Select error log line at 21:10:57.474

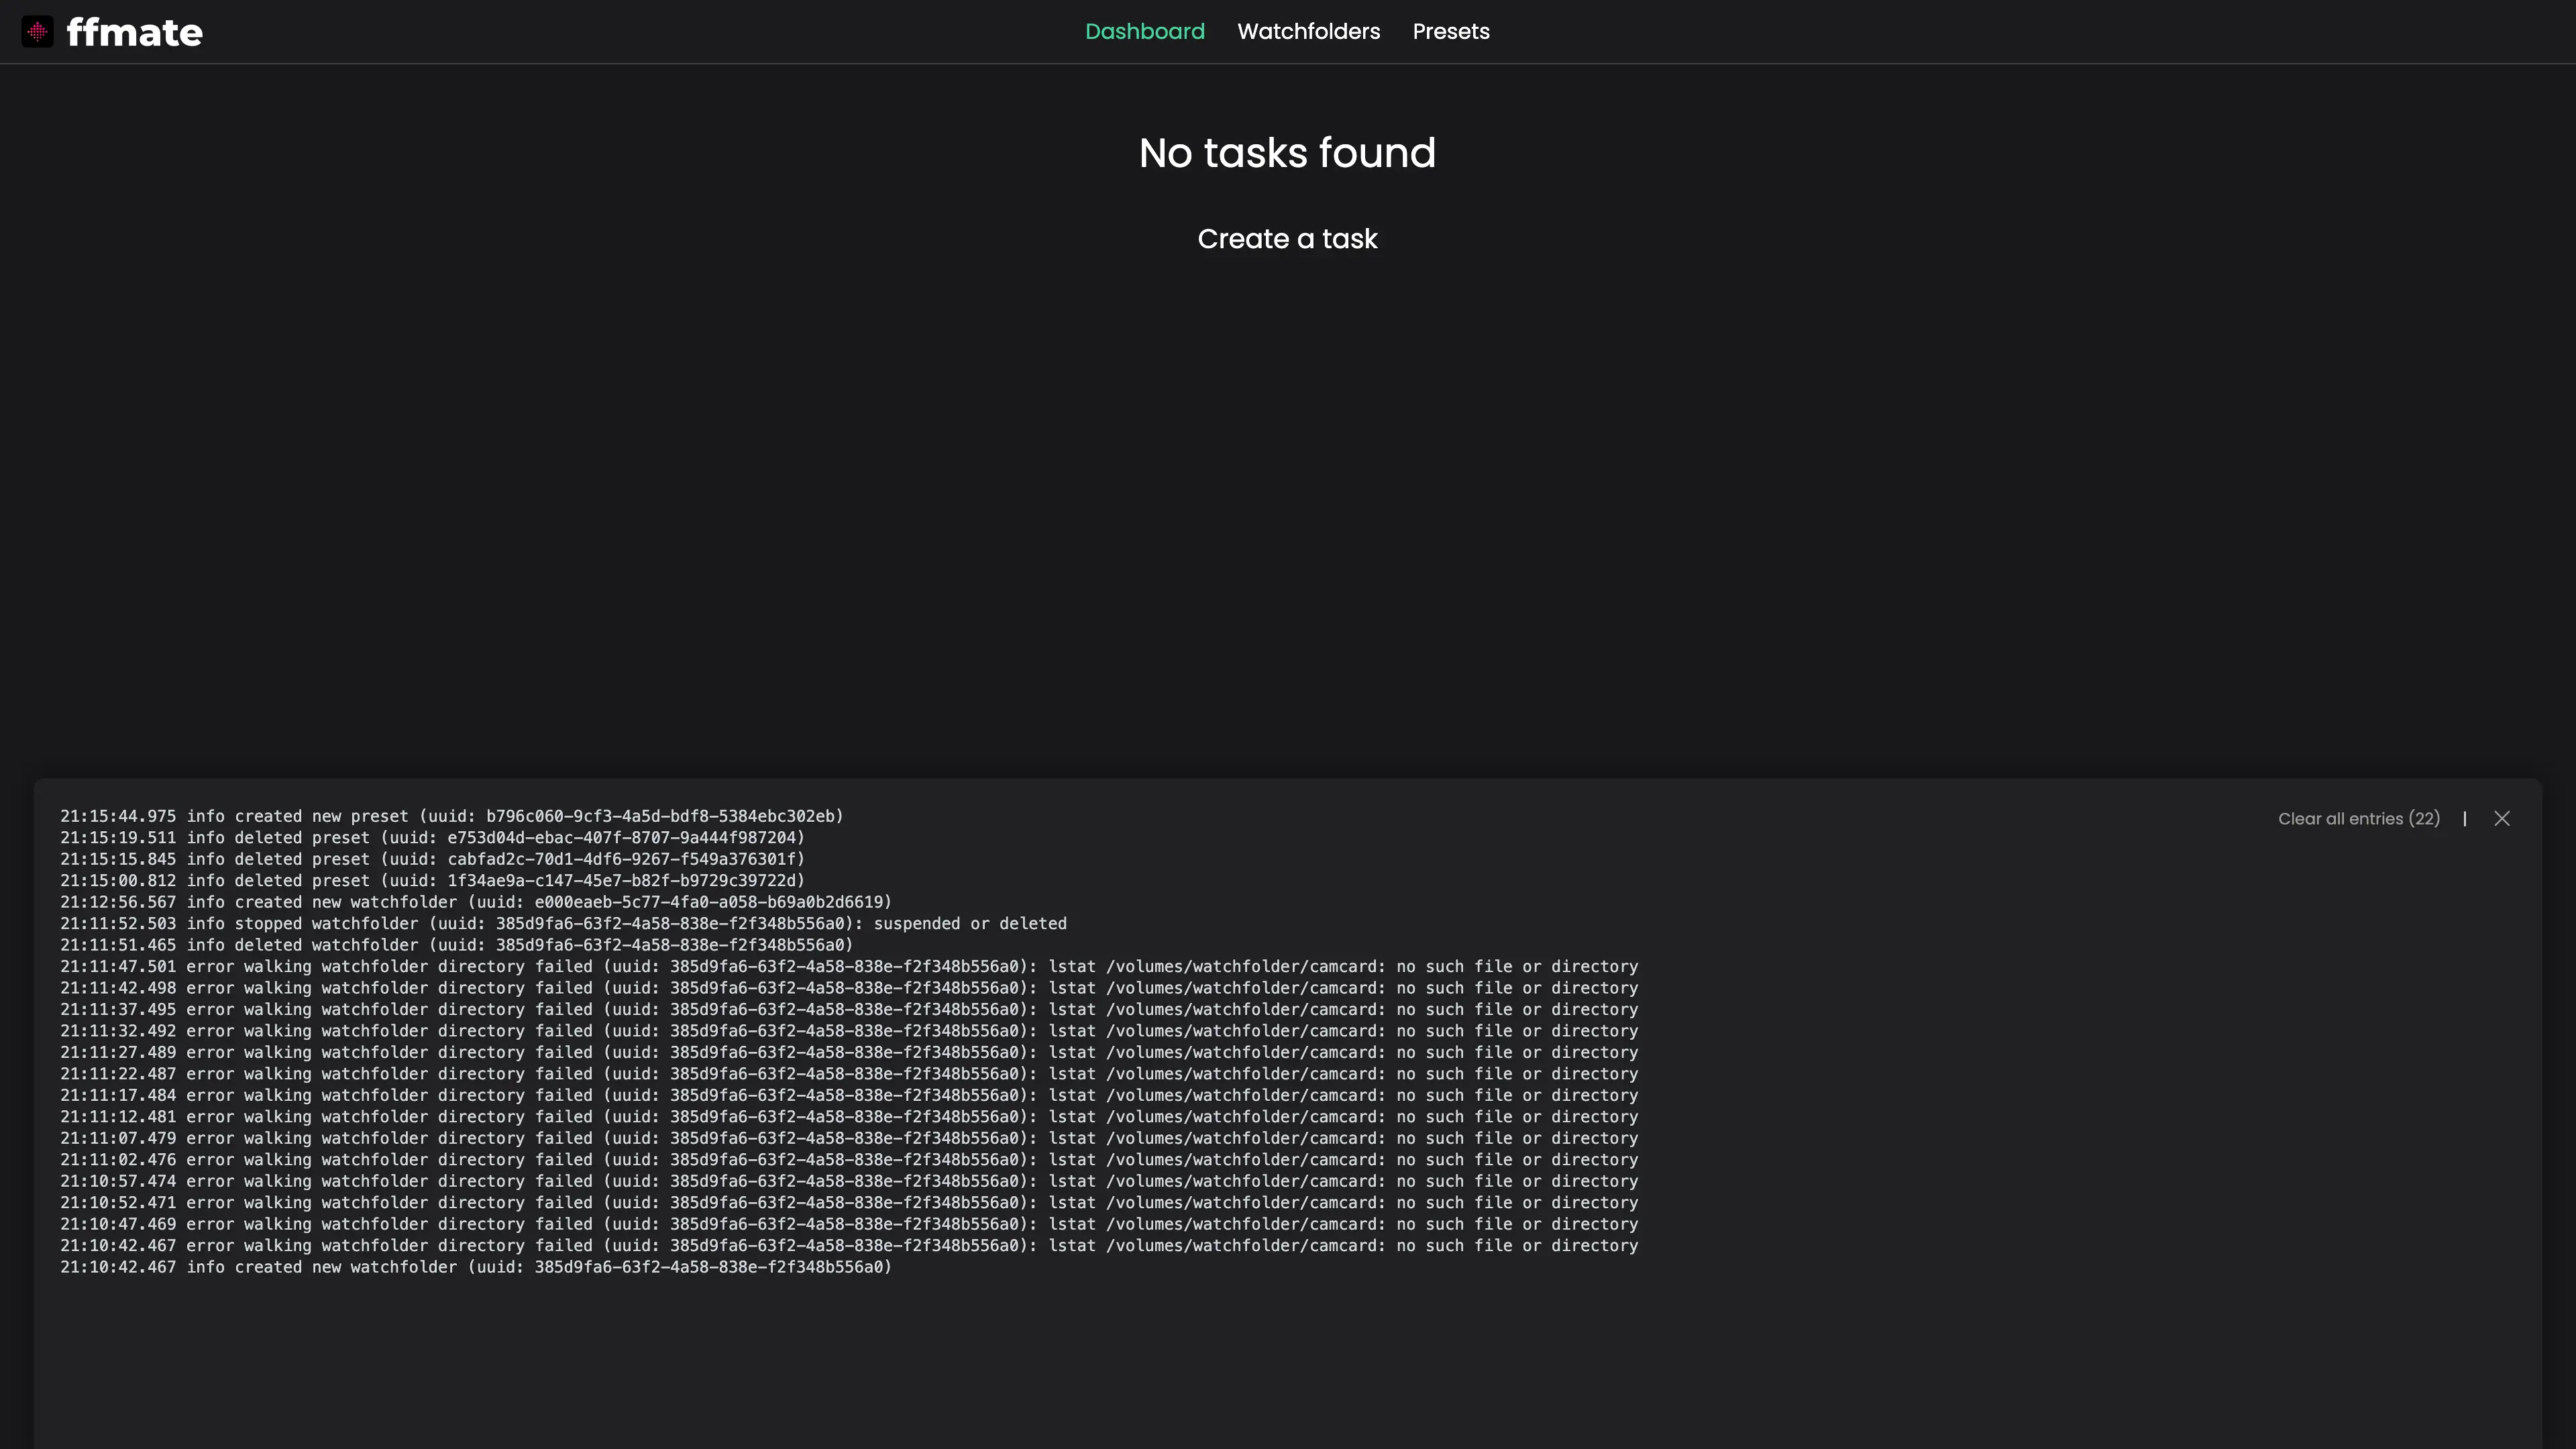[849, 1182]
